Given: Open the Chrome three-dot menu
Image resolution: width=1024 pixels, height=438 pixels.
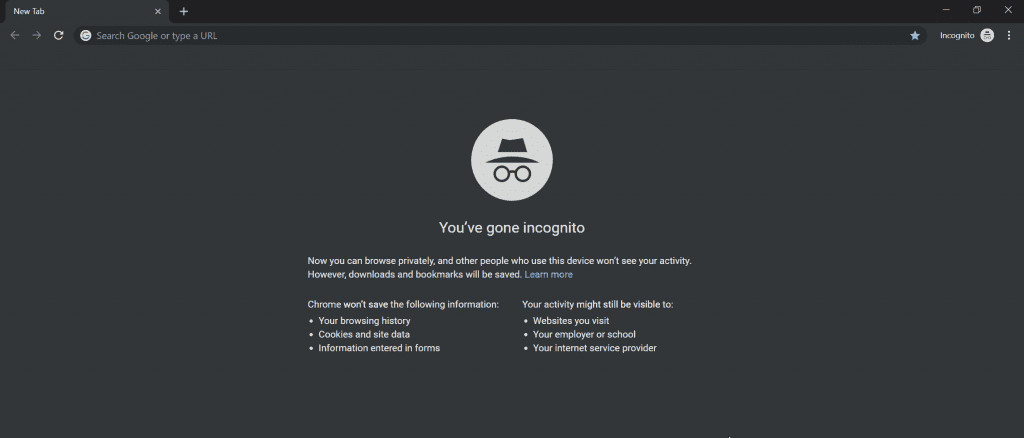Looking at the screenshot, I should [x=1009, y=35].
